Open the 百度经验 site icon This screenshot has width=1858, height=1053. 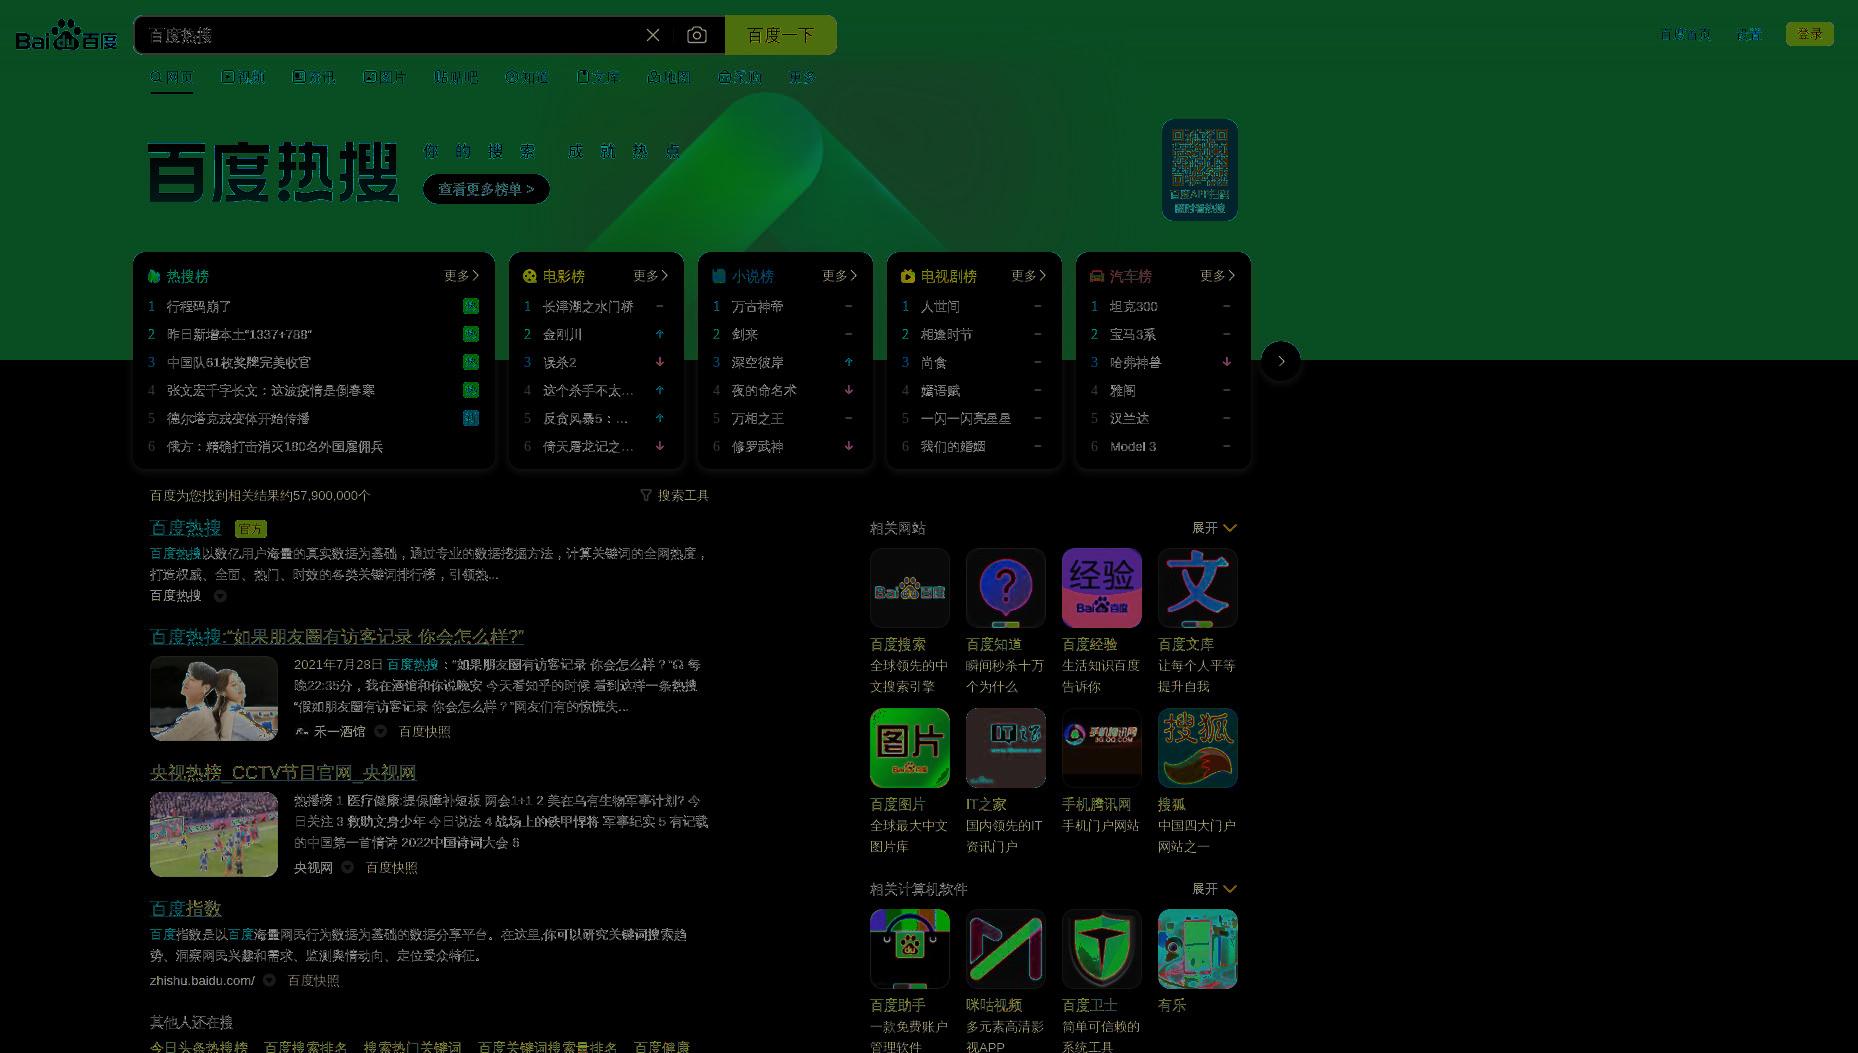coord(1102,588)
